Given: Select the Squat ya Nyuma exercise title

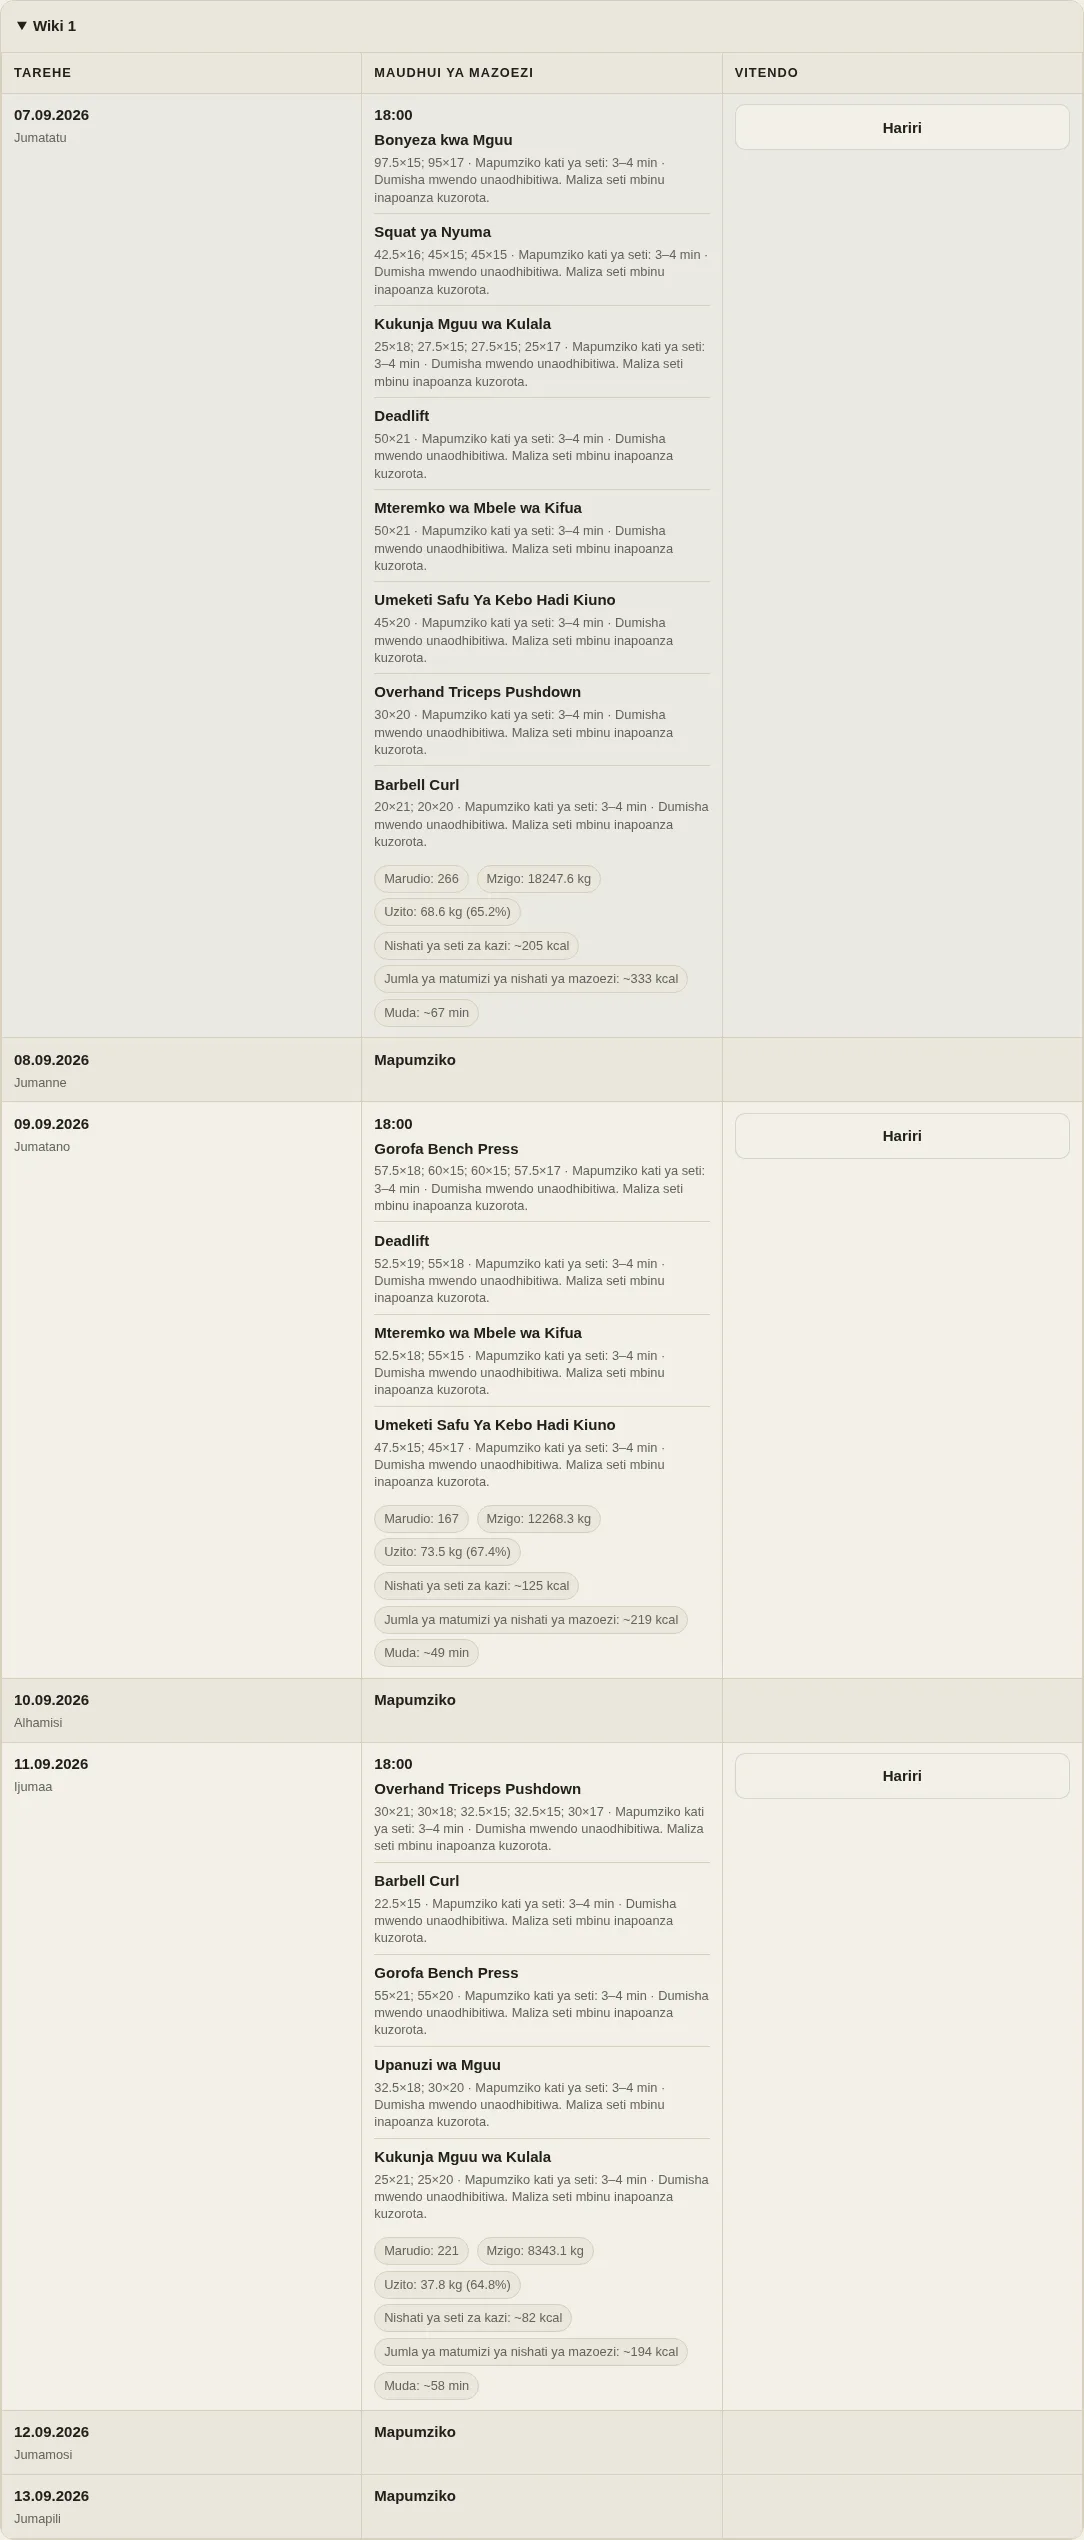Looking at the screenshot, I should click(432, 232).
